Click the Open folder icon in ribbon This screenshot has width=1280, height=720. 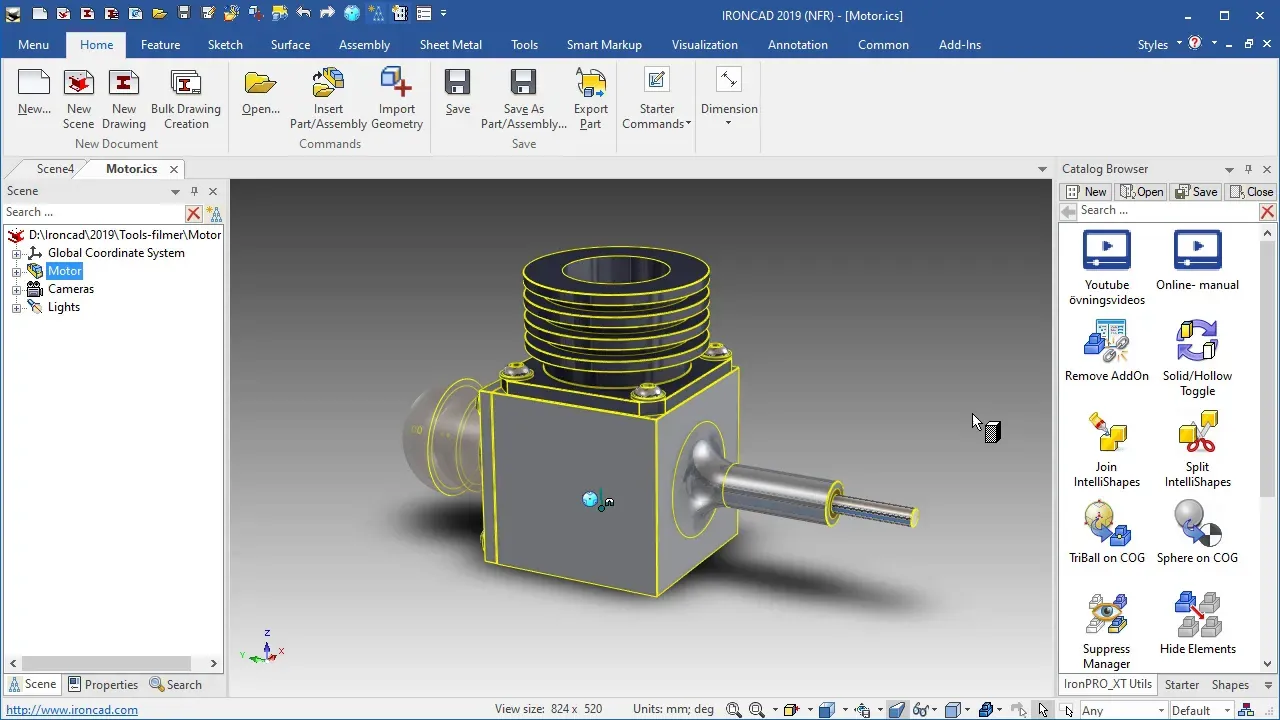tap(260, 83)
